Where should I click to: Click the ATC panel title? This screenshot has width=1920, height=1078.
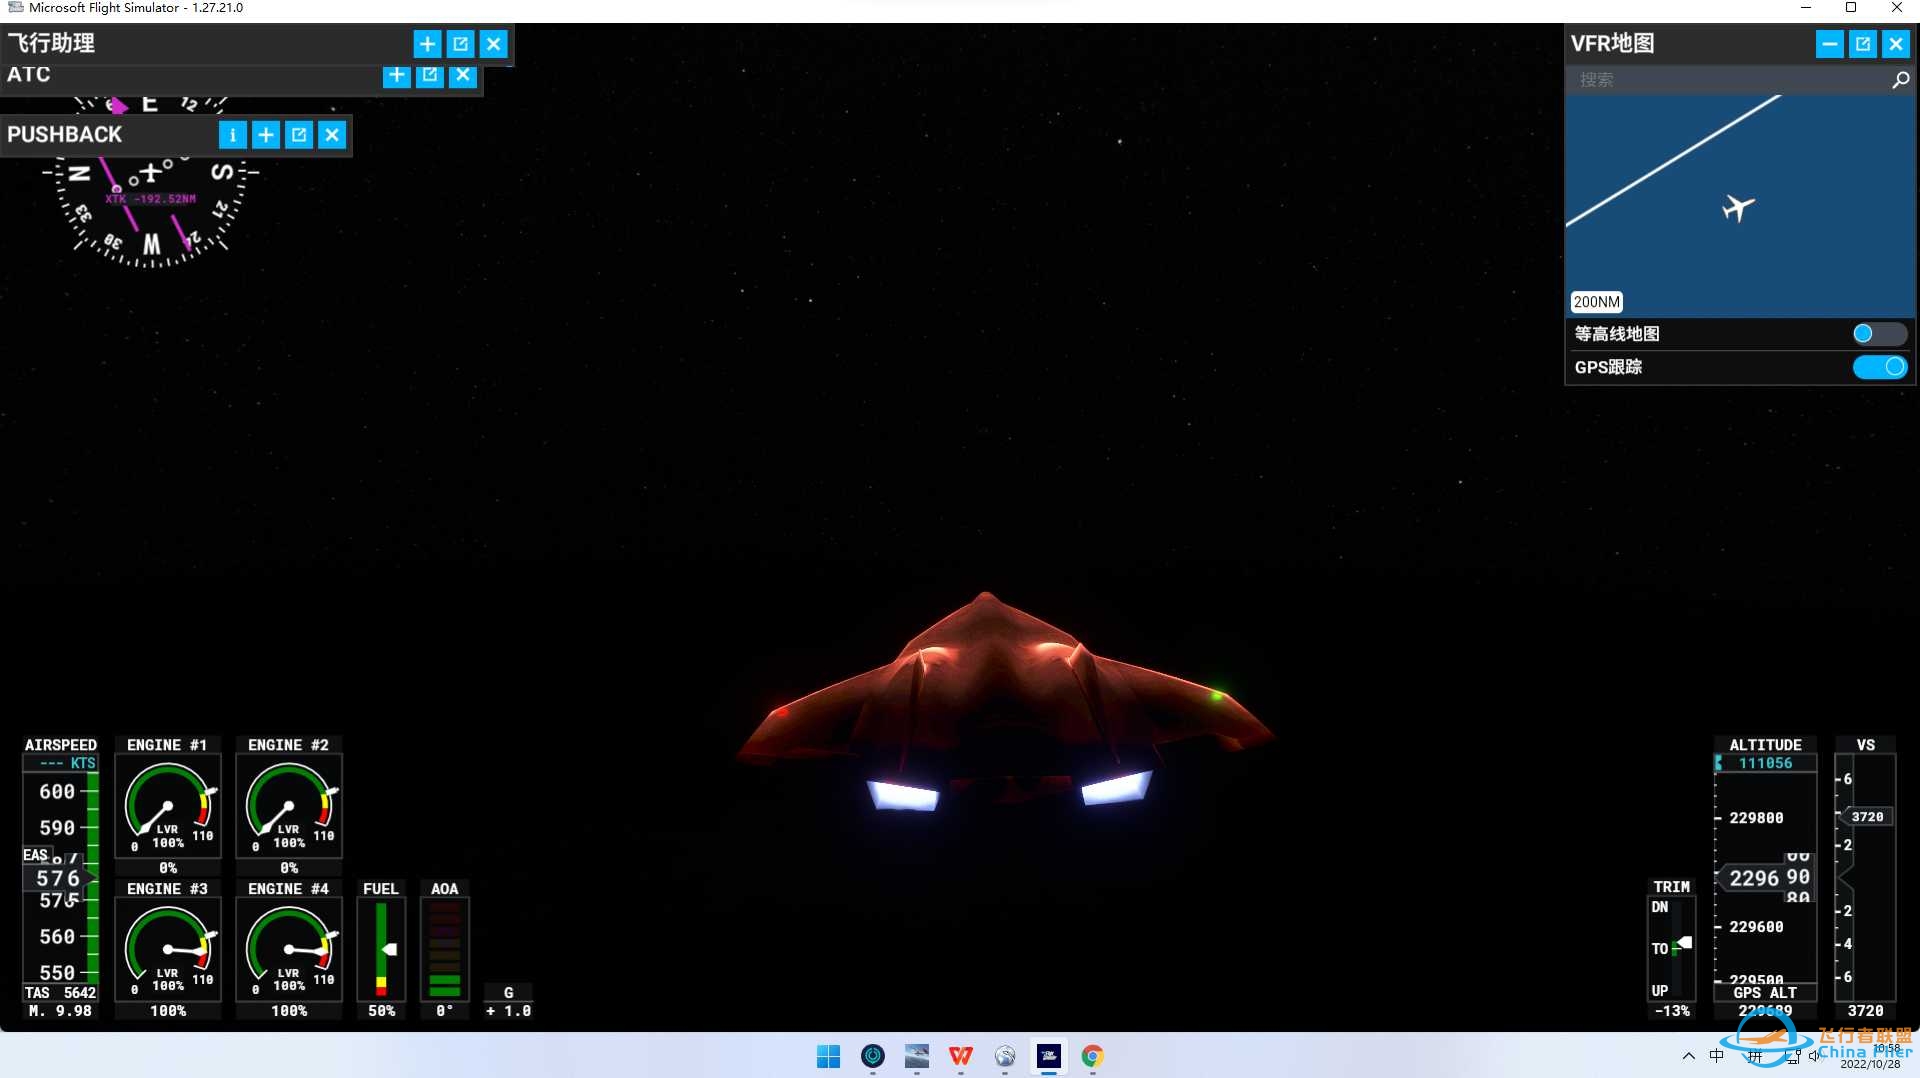coord(28,75)
